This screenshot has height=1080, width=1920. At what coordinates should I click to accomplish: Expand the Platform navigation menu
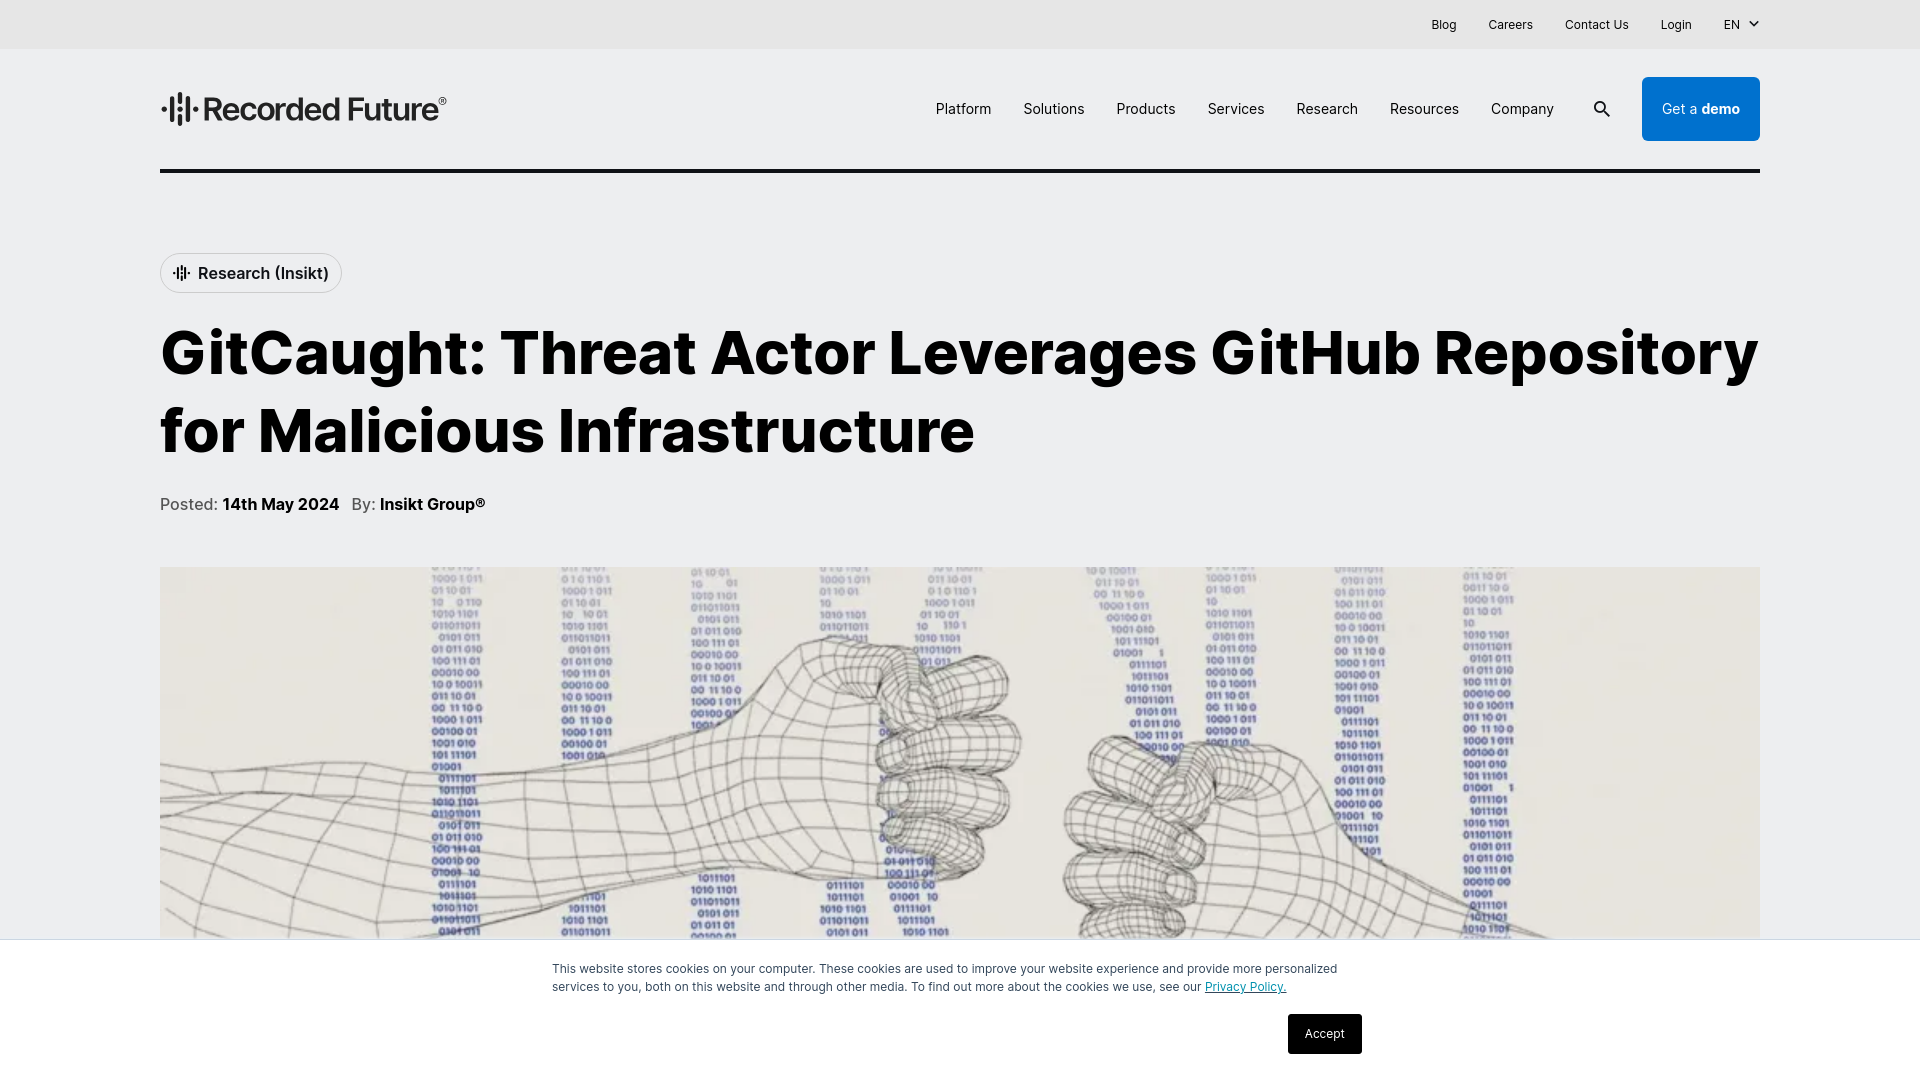point(963,108)
